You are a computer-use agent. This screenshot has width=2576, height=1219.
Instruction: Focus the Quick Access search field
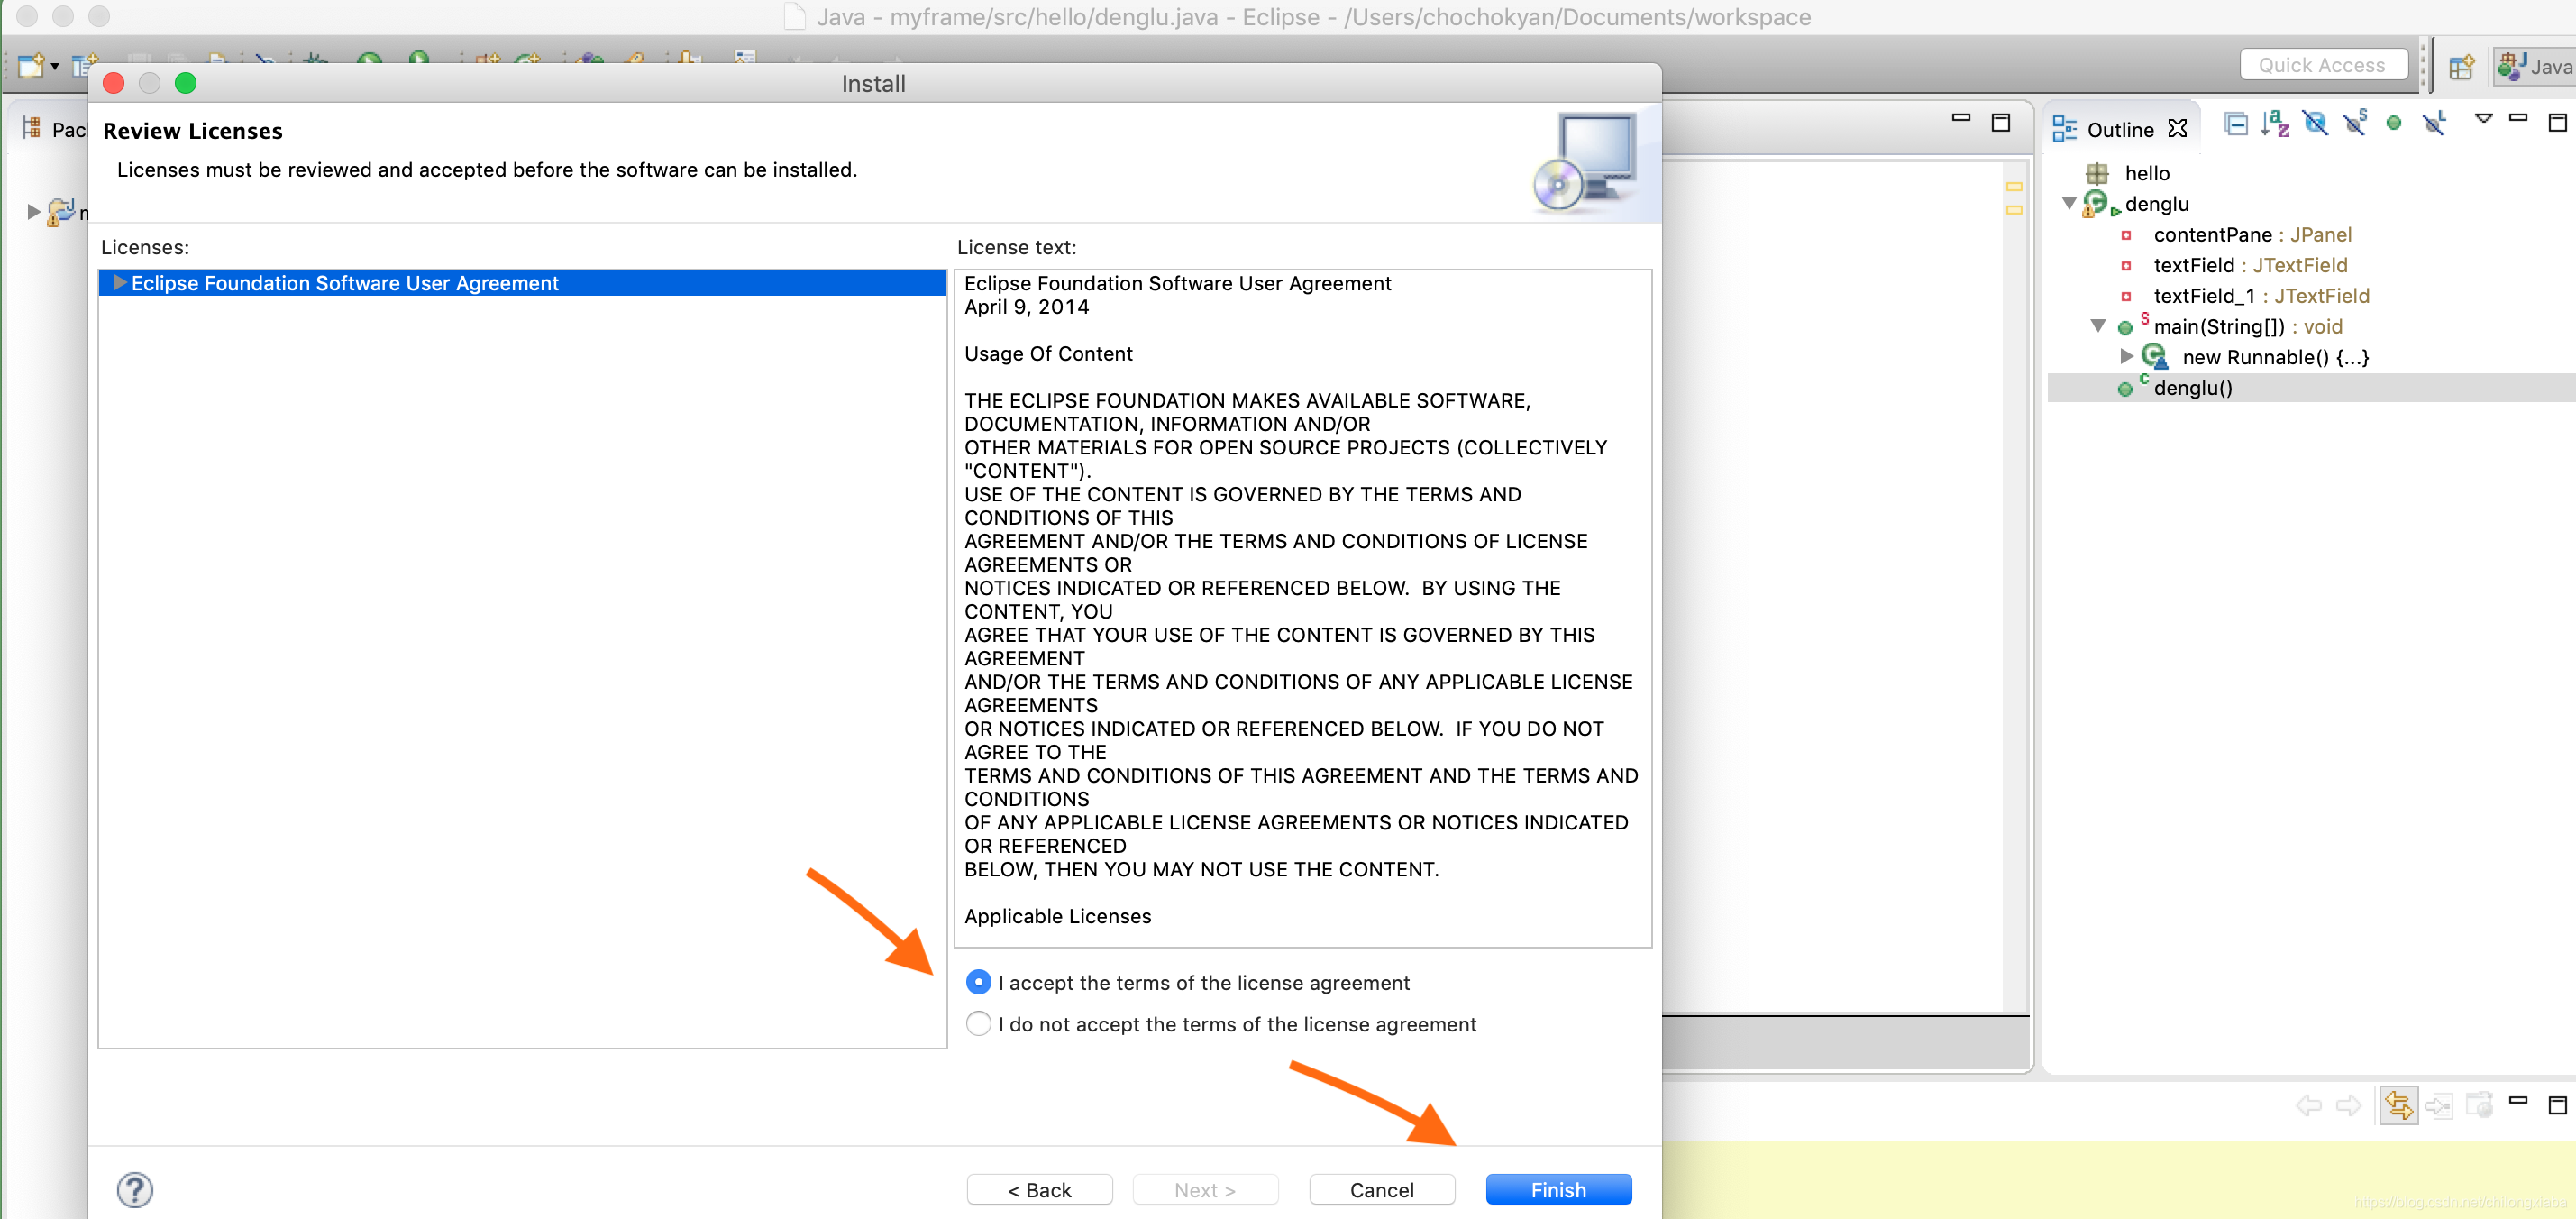point(2323,65)
